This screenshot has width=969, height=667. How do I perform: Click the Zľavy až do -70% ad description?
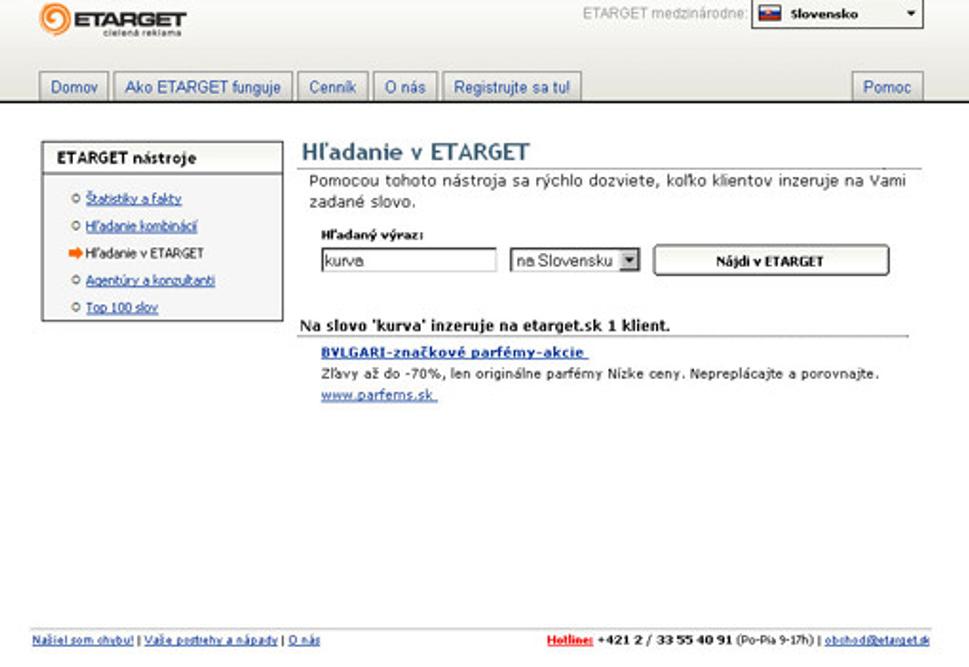click(x=599, y=374)
